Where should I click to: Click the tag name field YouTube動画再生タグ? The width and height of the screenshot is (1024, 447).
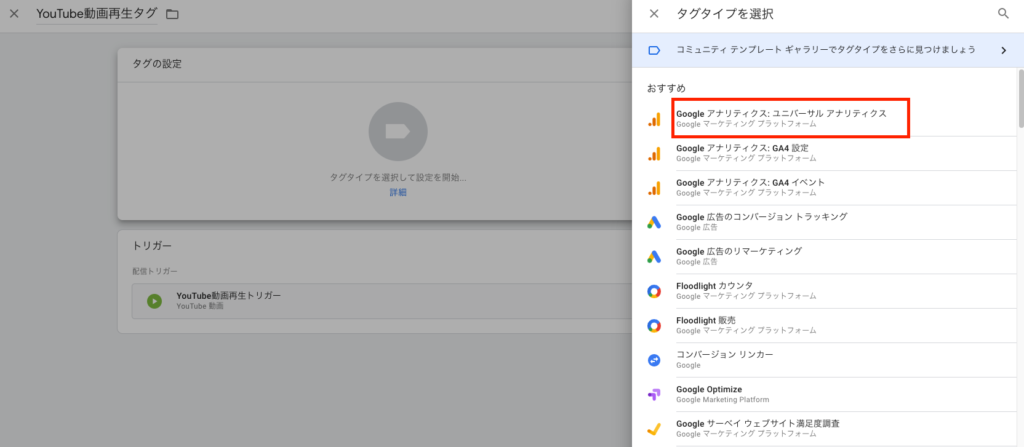pos(97,14)
